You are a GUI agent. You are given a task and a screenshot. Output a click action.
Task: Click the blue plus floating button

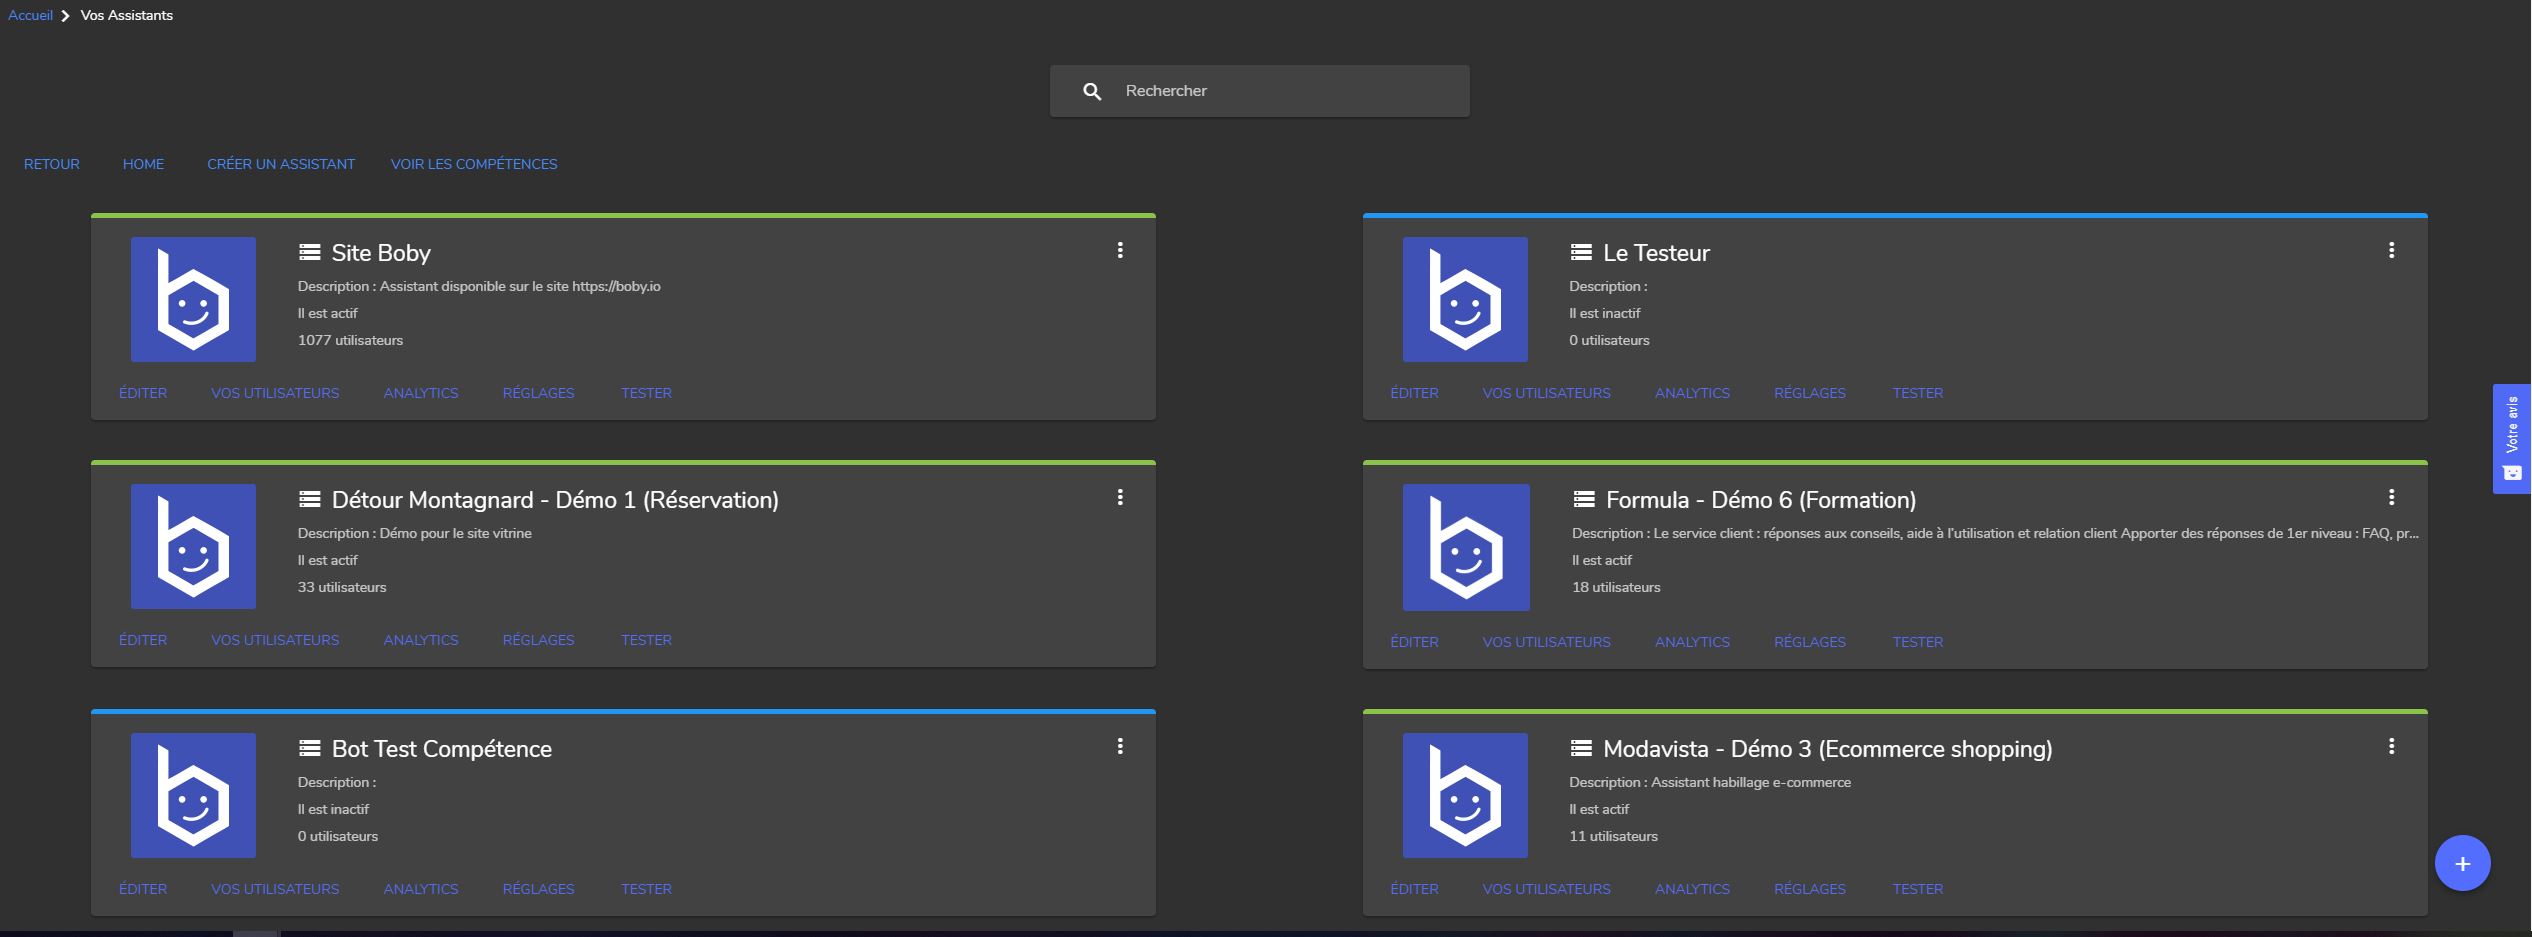pyautogui.click(x=2462, y=863)
